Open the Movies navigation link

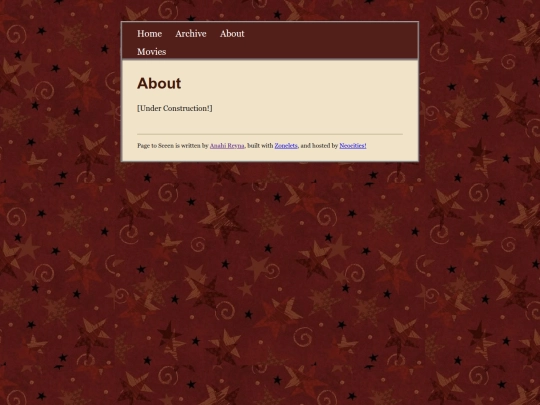(x=152, y=52)
